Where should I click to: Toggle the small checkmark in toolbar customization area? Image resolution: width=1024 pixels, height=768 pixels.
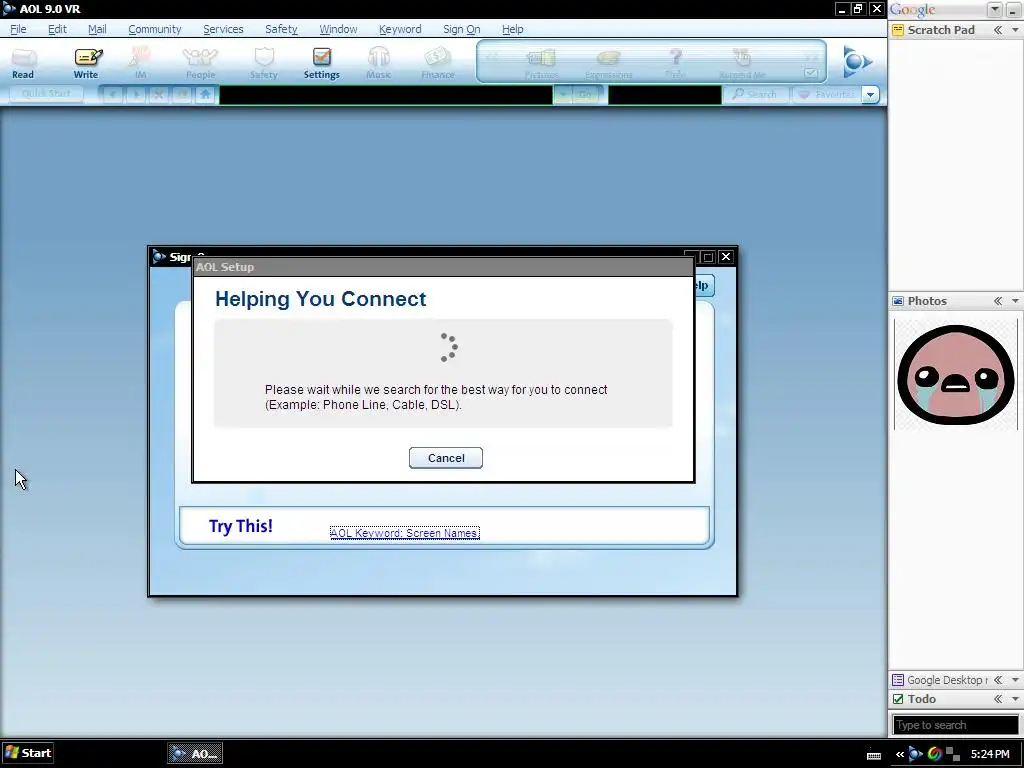(x=811, y=73)
